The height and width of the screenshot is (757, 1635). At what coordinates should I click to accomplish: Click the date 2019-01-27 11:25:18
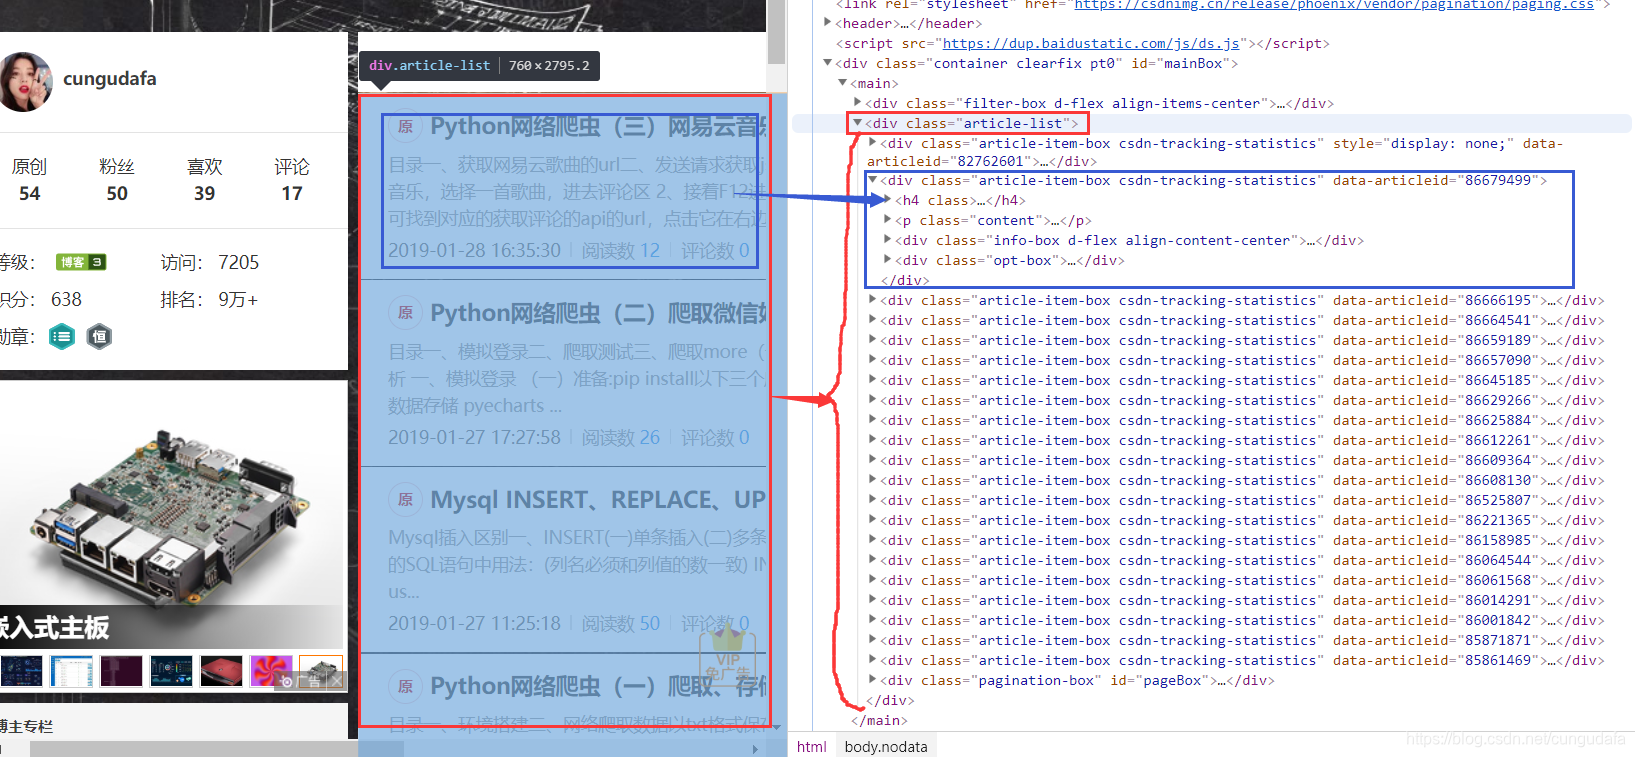474,623
